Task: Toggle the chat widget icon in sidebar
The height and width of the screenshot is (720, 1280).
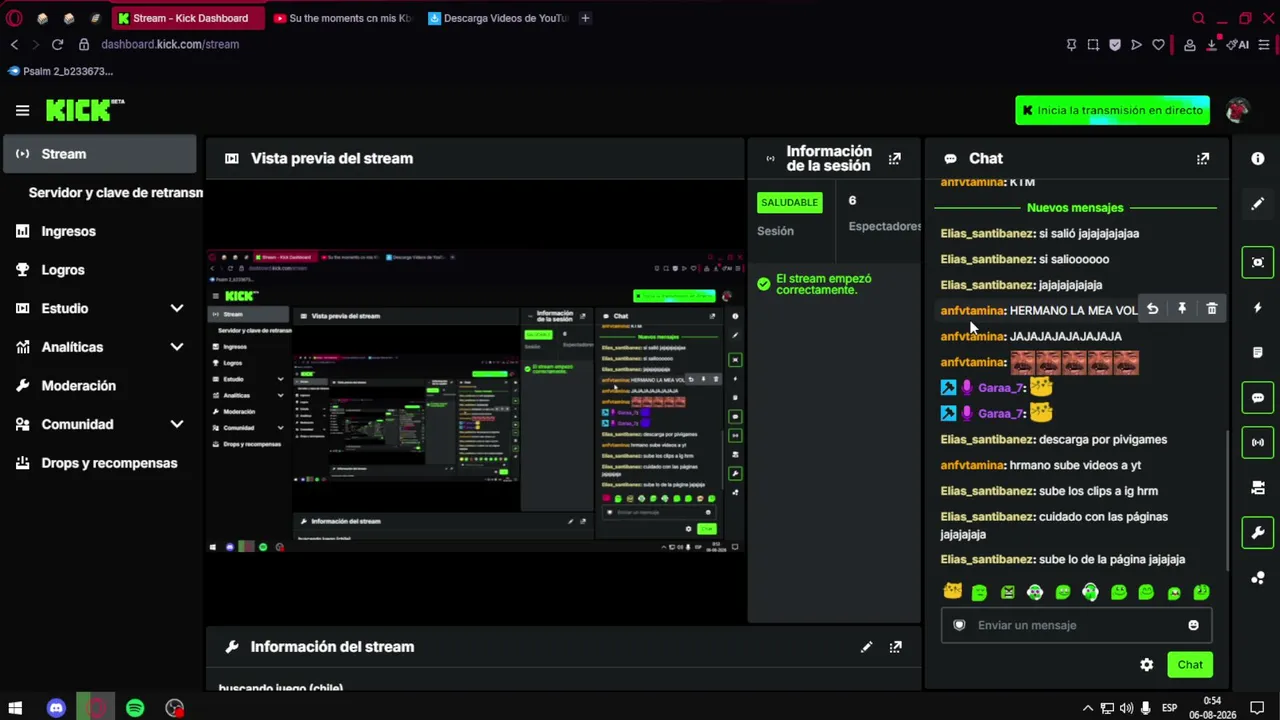Action: [1258, 397]
